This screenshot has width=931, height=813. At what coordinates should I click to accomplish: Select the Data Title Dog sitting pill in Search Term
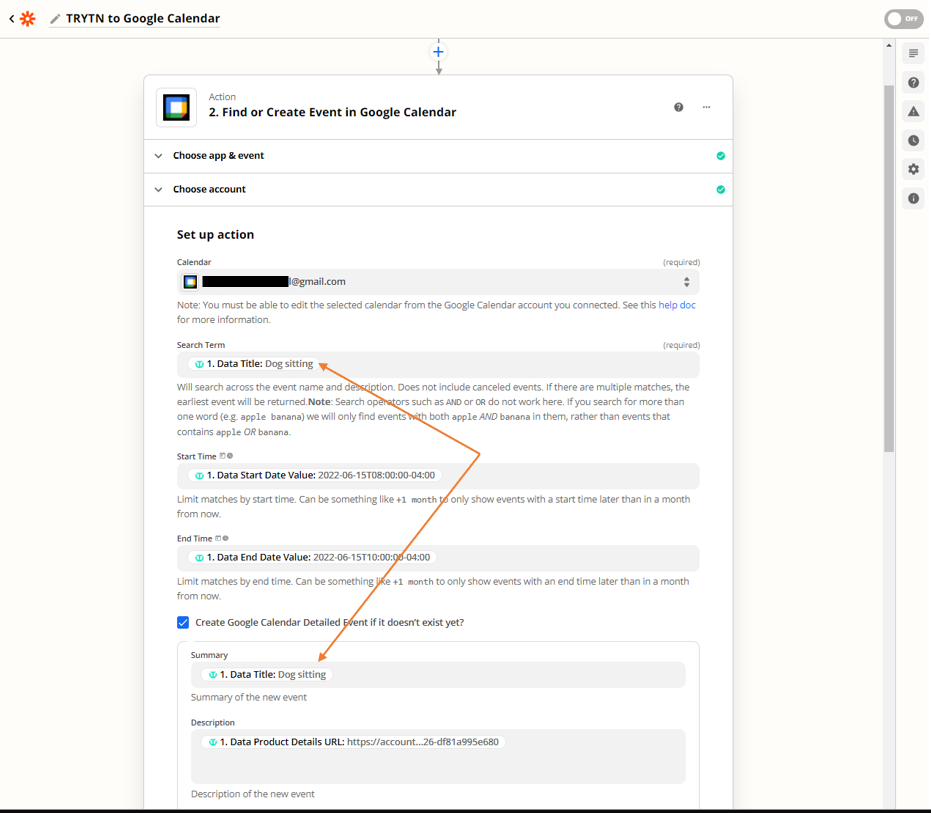point(254,363)
